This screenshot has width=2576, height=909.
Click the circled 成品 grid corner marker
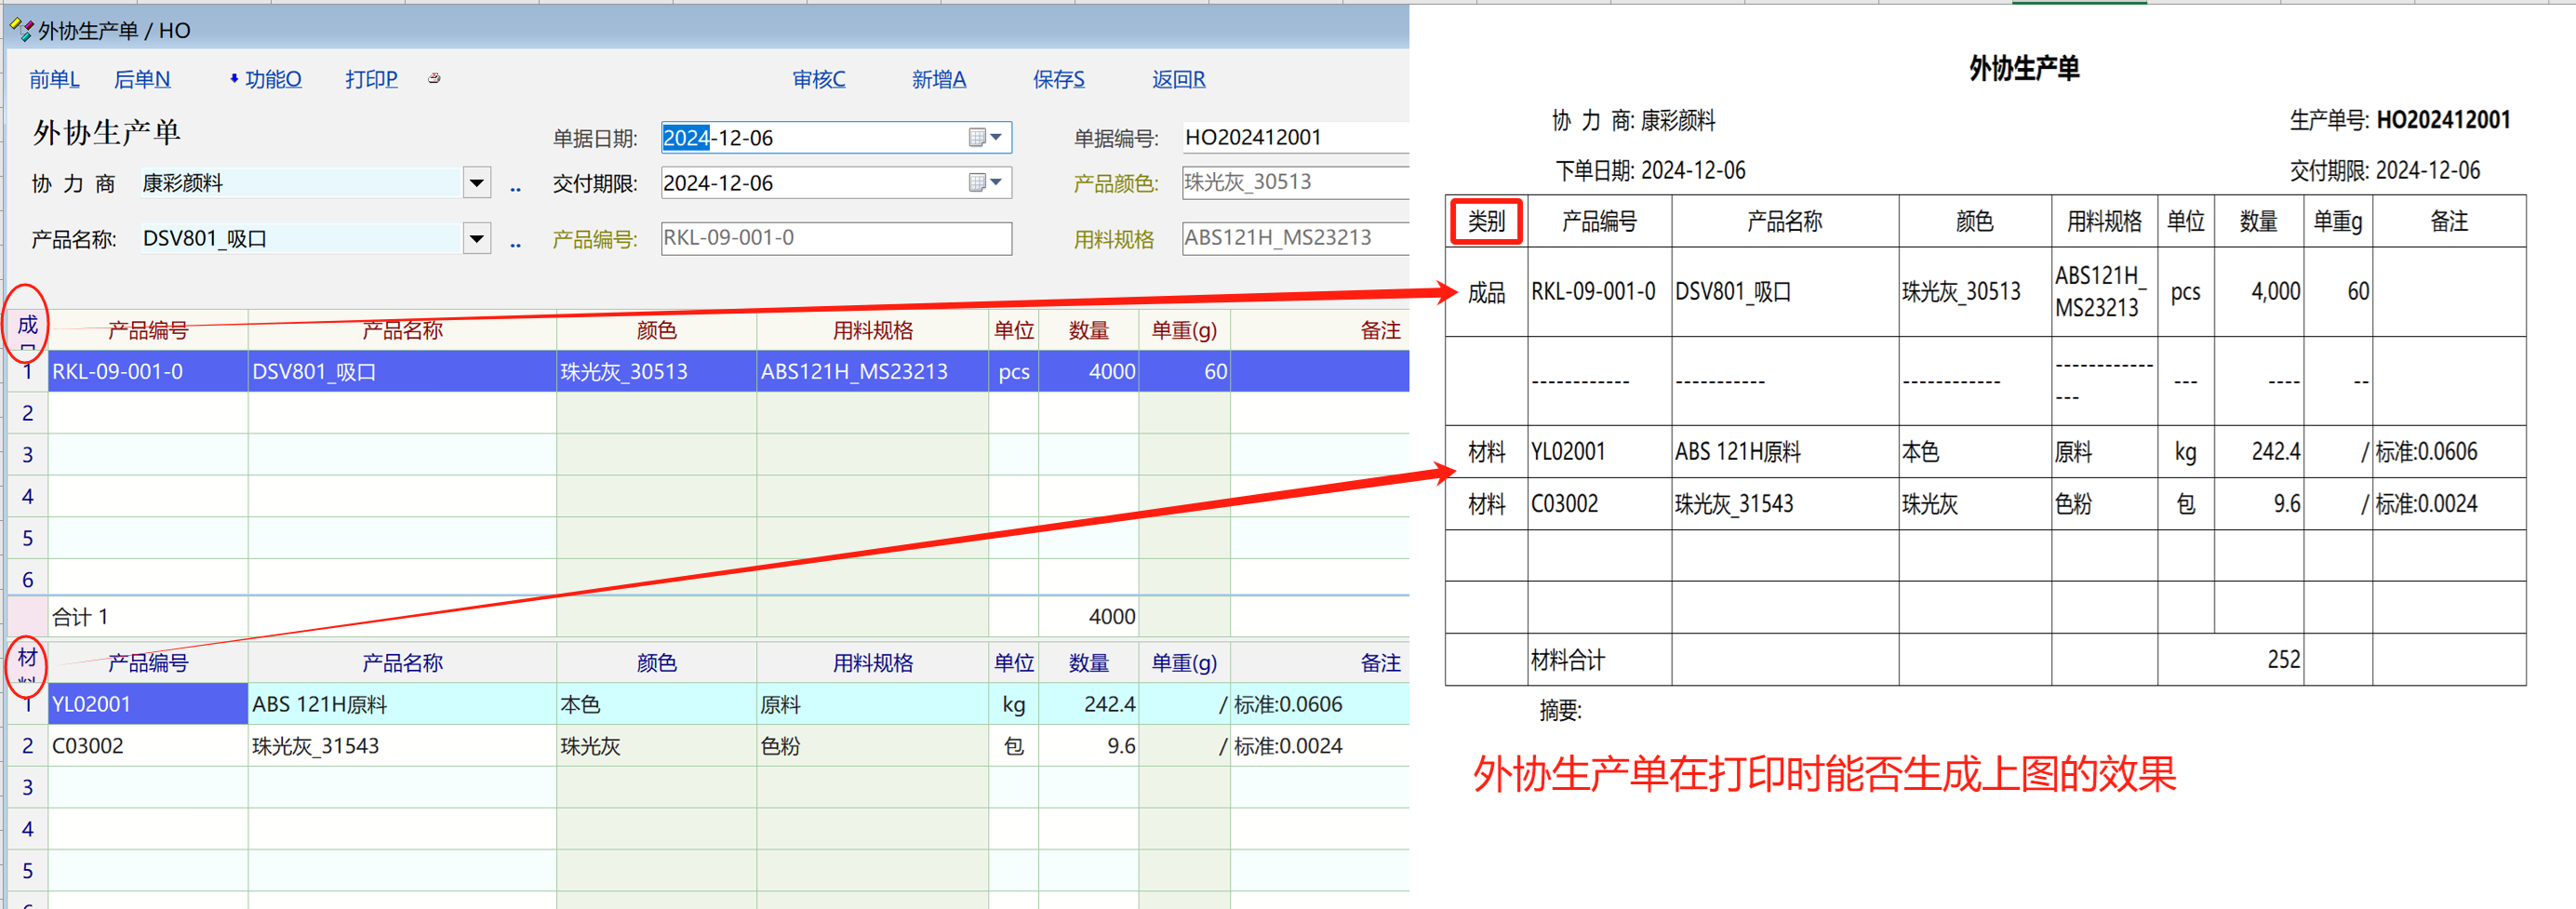[x=27, y=326]
